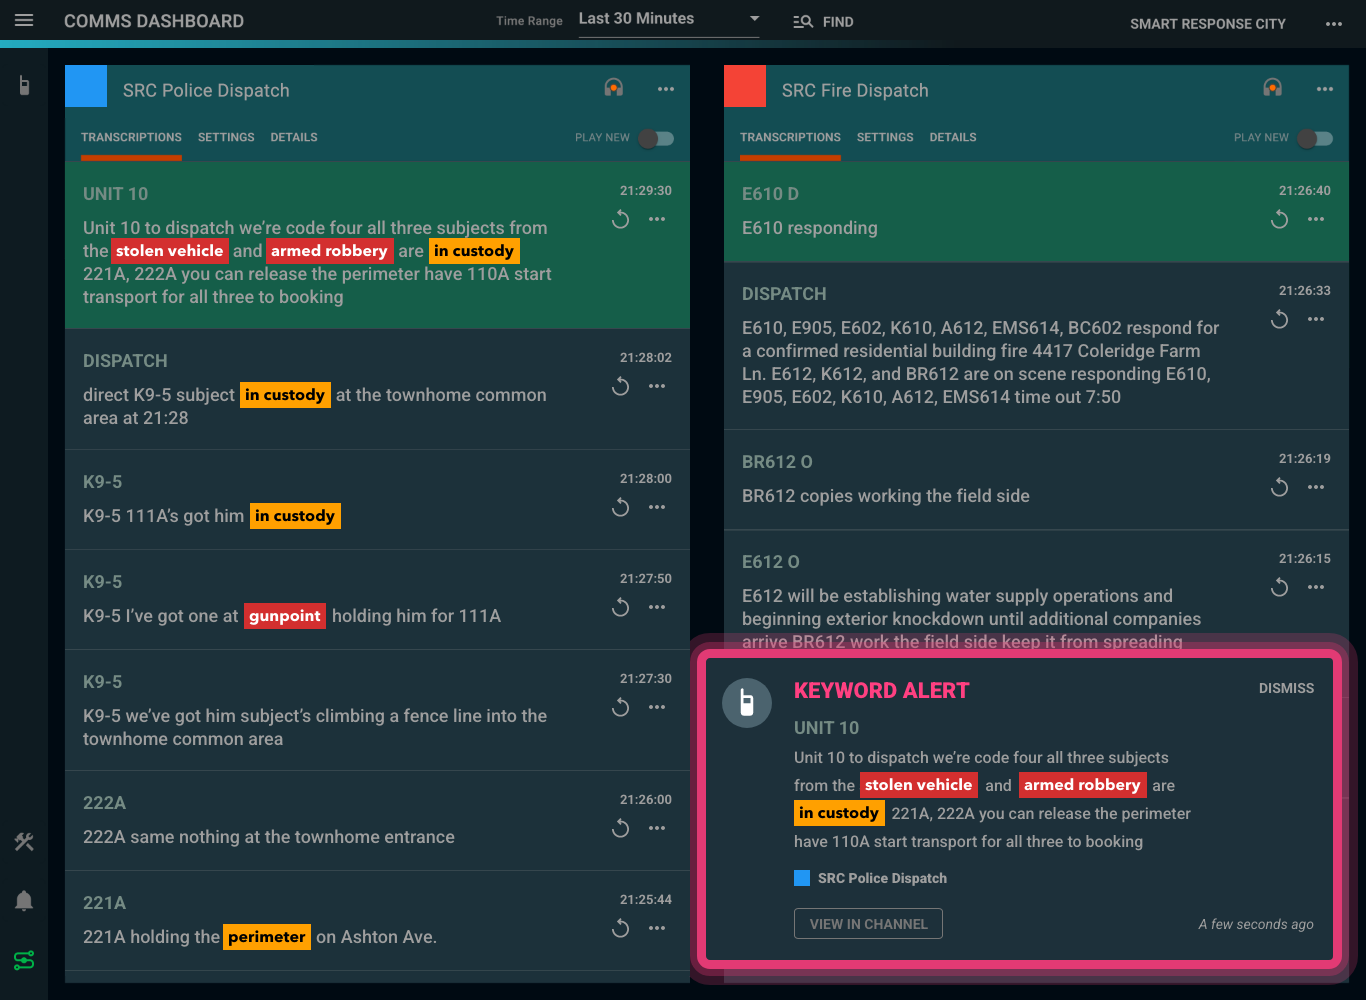This screenshot has width=1366, height=1000.
Task: Replay the DISPATCH 21:28:02 transcription
Action: [621, 386]
